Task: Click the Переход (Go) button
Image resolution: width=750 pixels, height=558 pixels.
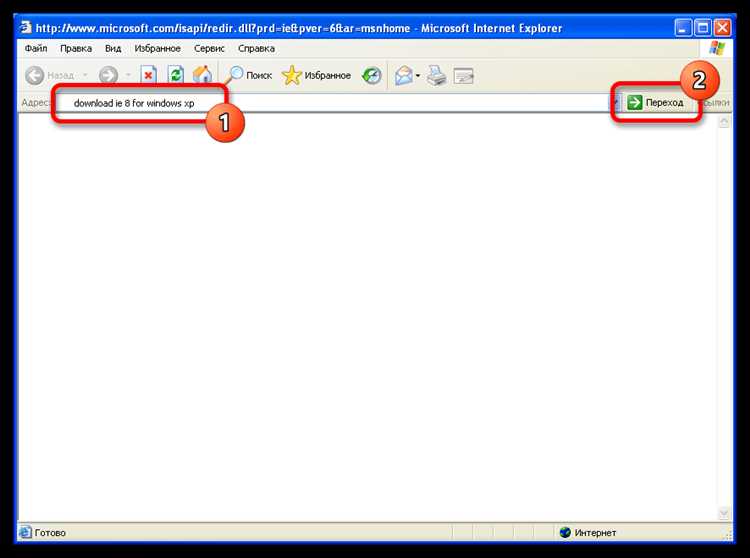Action: (x=656, y=103)
